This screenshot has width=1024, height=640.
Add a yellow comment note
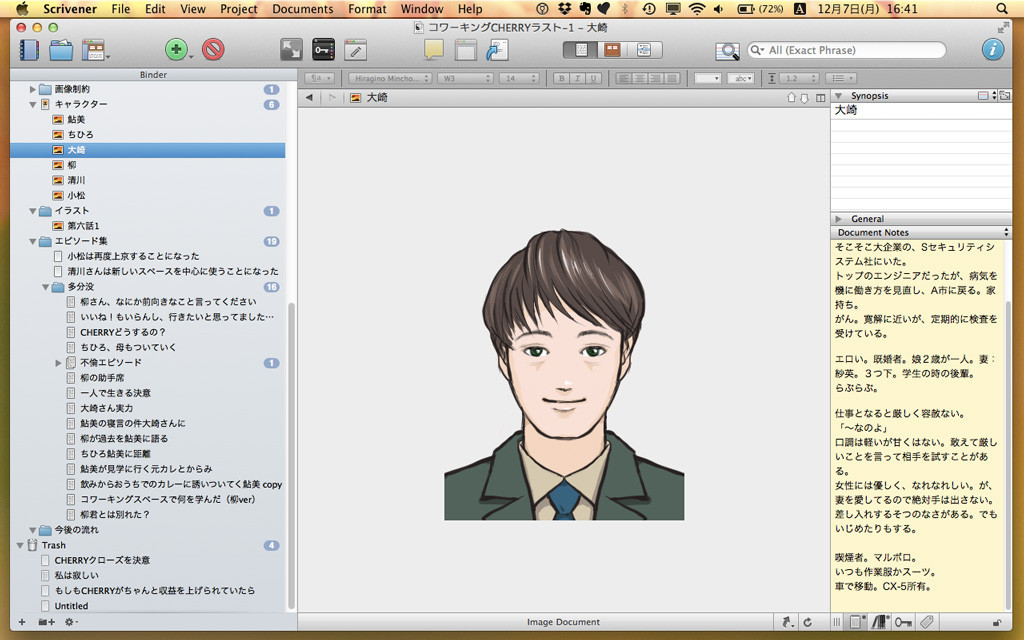tap(434, 50)
